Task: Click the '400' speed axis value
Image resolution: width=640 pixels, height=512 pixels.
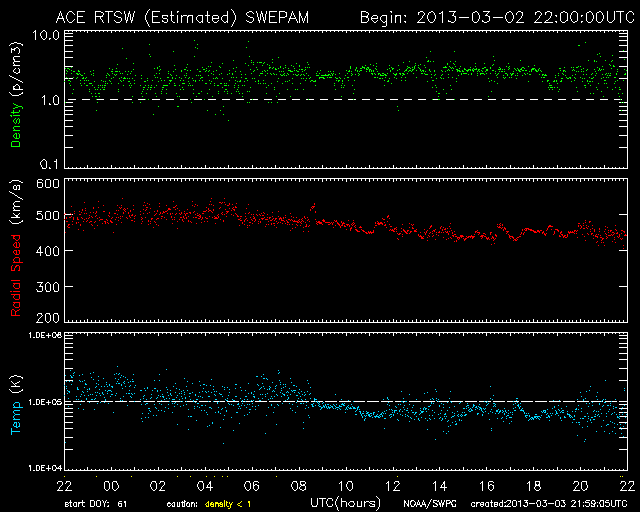Action: click(48, 251)
